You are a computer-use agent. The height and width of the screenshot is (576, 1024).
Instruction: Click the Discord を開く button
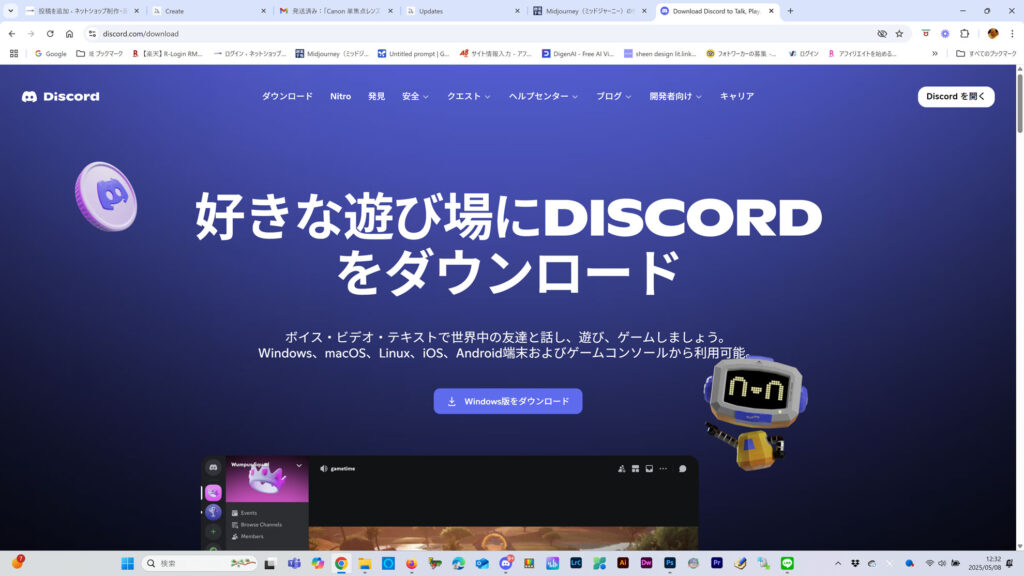pos(956,97)
